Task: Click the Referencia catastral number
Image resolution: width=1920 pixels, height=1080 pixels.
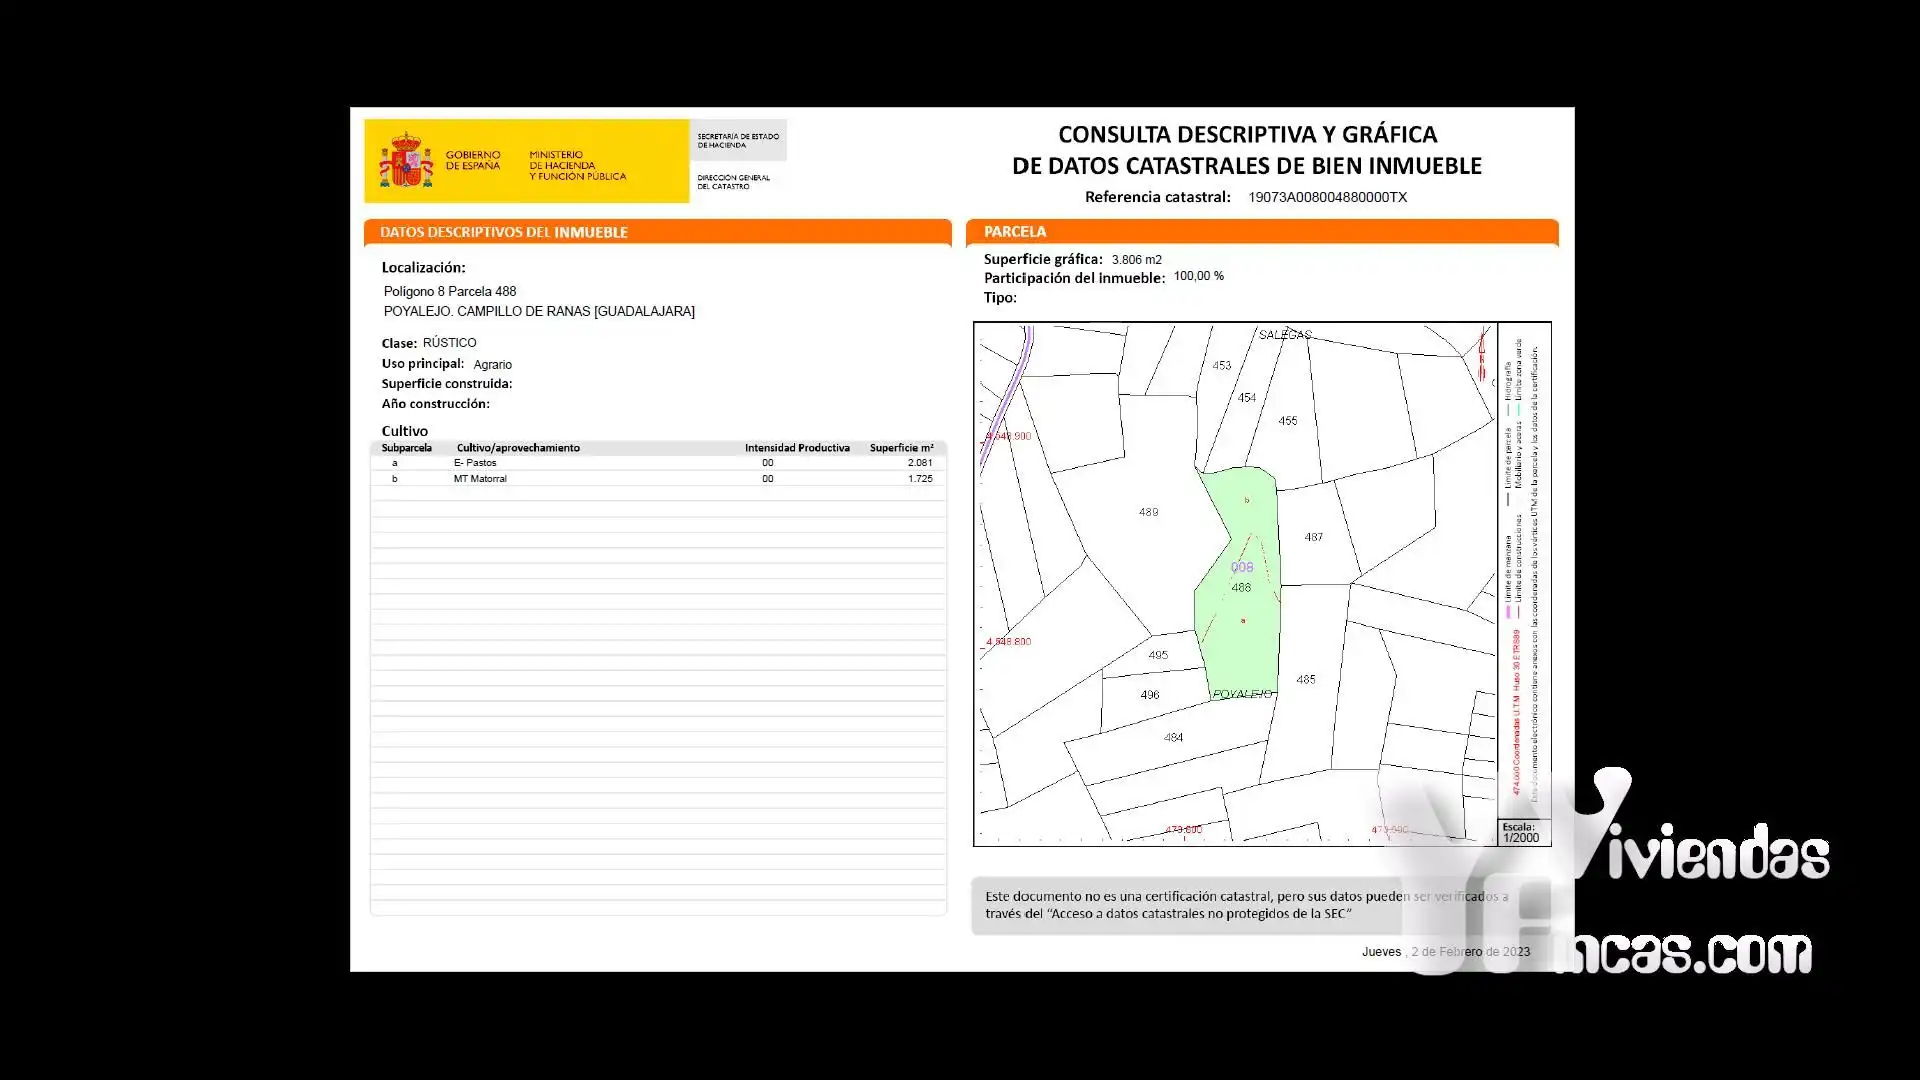Action: click(1327, 197)
